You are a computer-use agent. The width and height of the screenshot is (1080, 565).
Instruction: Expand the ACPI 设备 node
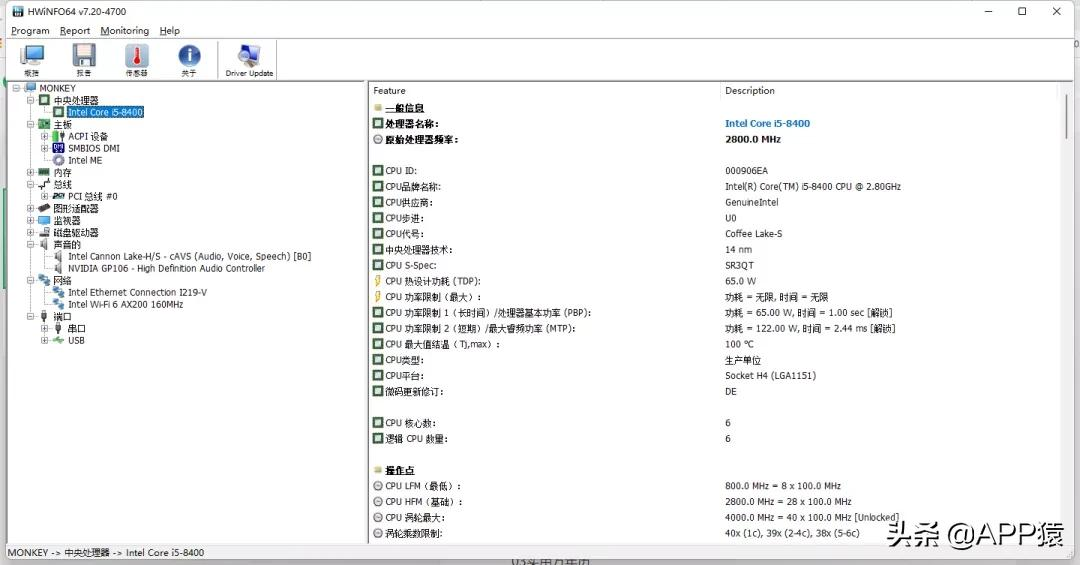pyautogui.click(x=44, y=136)
